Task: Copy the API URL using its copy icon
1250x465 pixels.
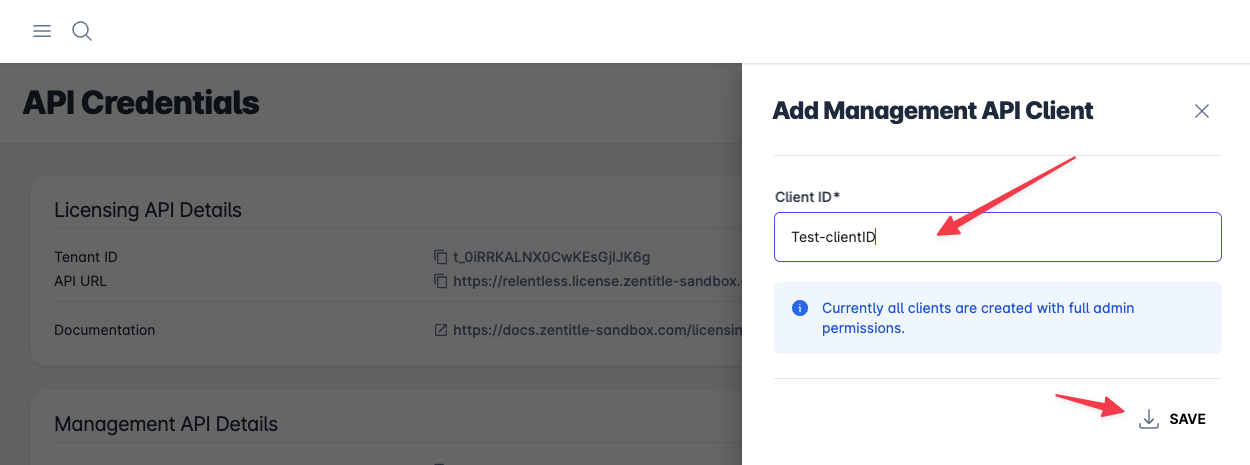Action: 440,281
